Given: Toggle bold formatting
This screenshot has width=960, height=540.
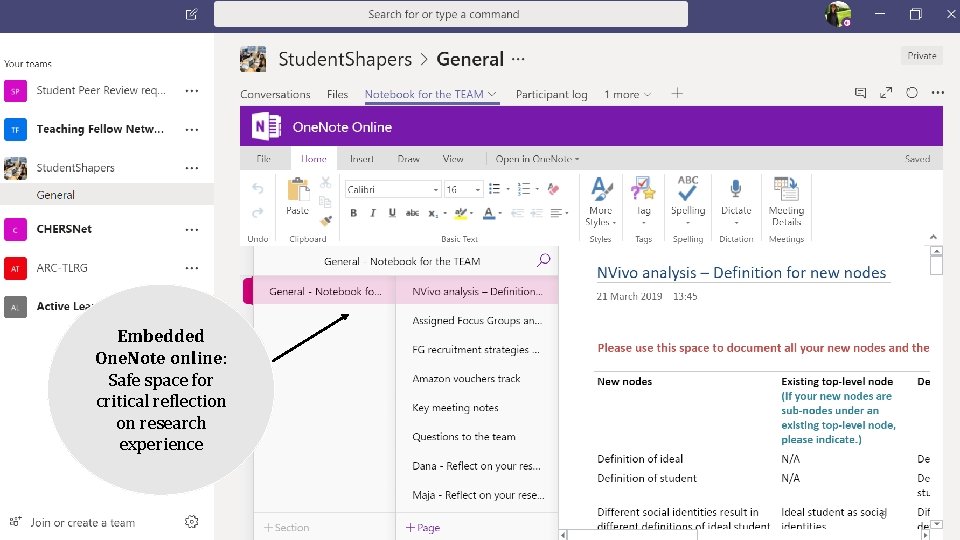Looking at the screenshot, I should [x=353, y=213].
